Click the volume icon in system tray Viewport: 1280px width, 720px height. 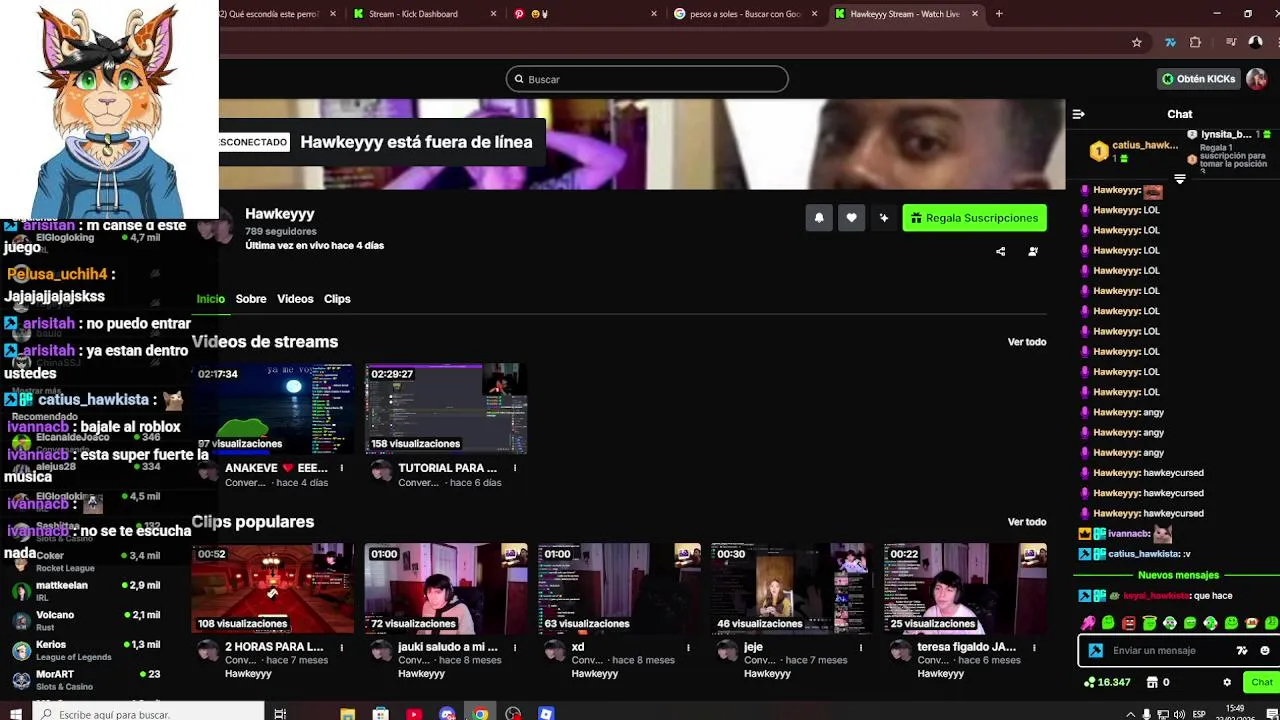(x=1178, y=714)
